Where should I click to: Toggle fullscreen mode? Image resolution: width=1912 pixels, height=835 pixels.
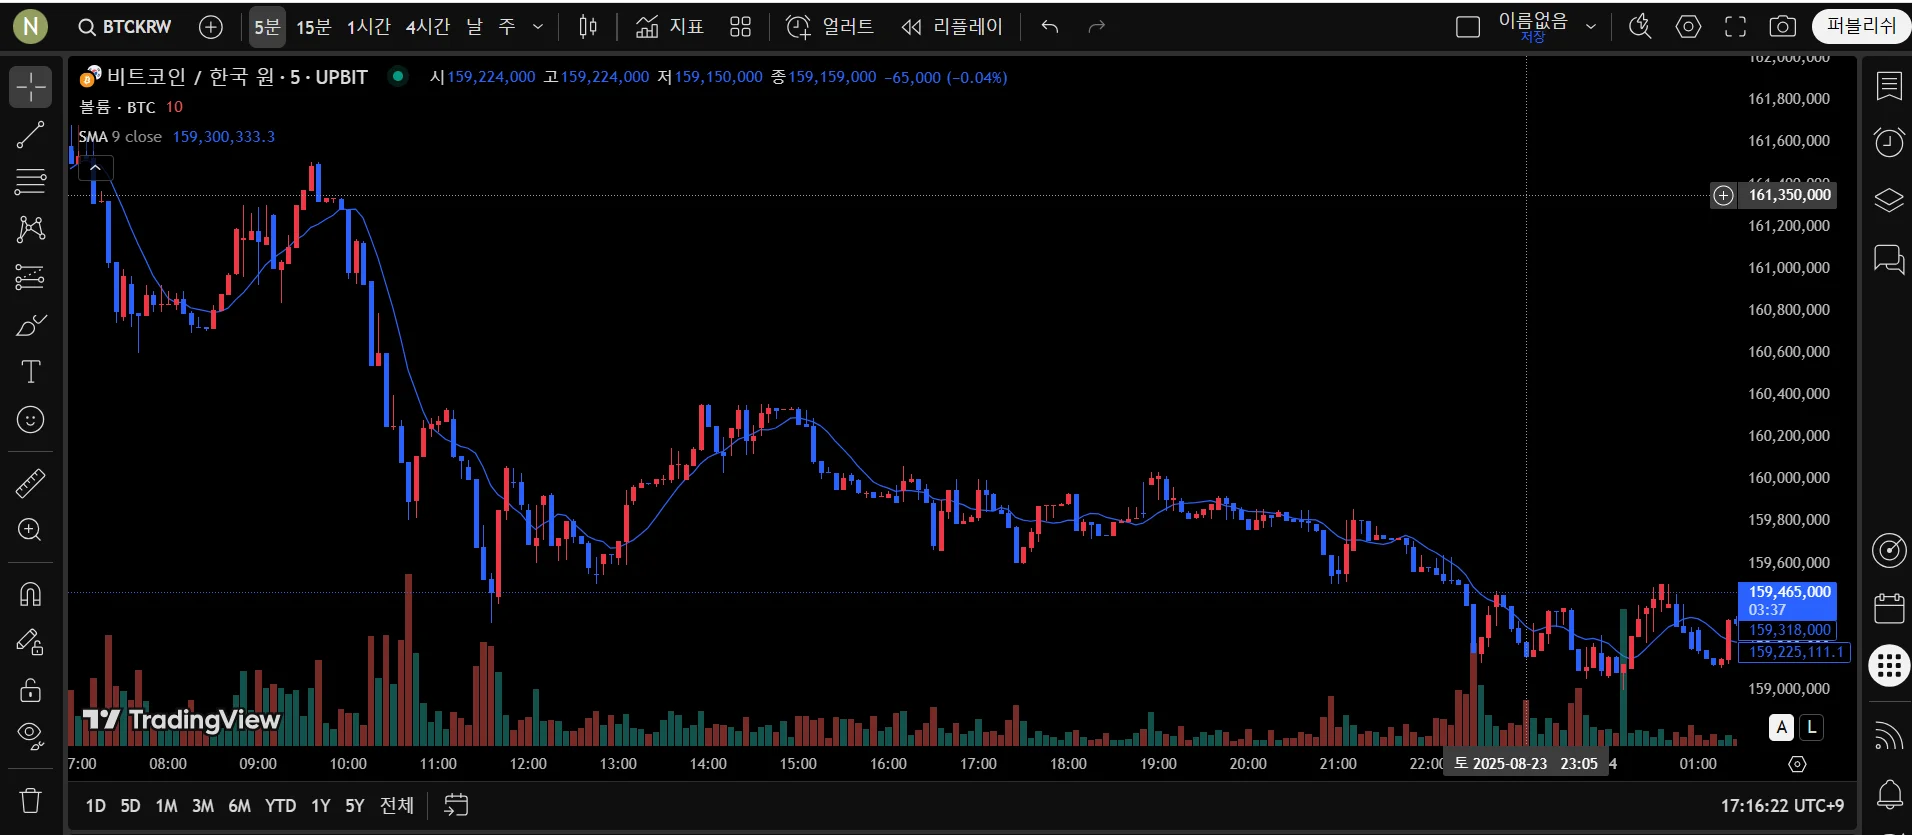pos(1736,27)
